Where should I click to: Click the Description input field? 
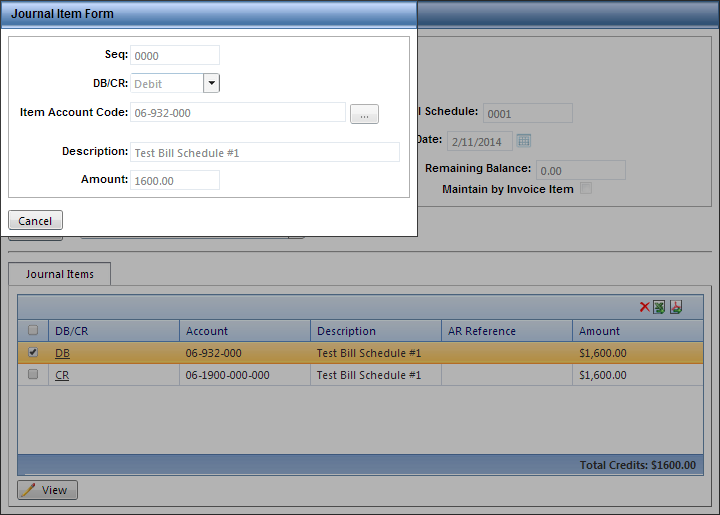[265, 152]
